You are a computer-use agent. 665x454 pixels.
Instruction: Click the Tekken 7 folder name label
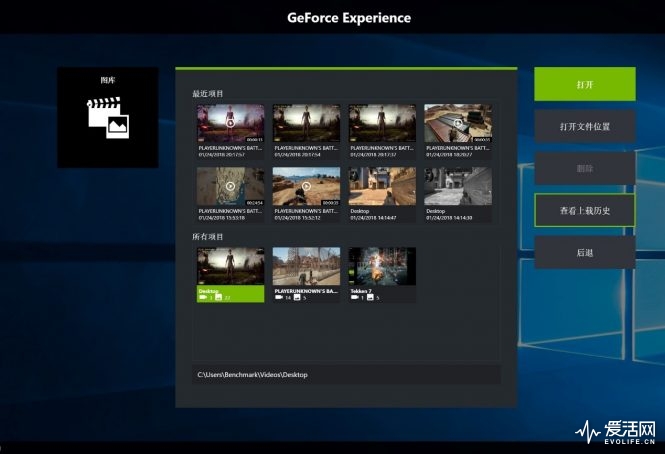361,291
